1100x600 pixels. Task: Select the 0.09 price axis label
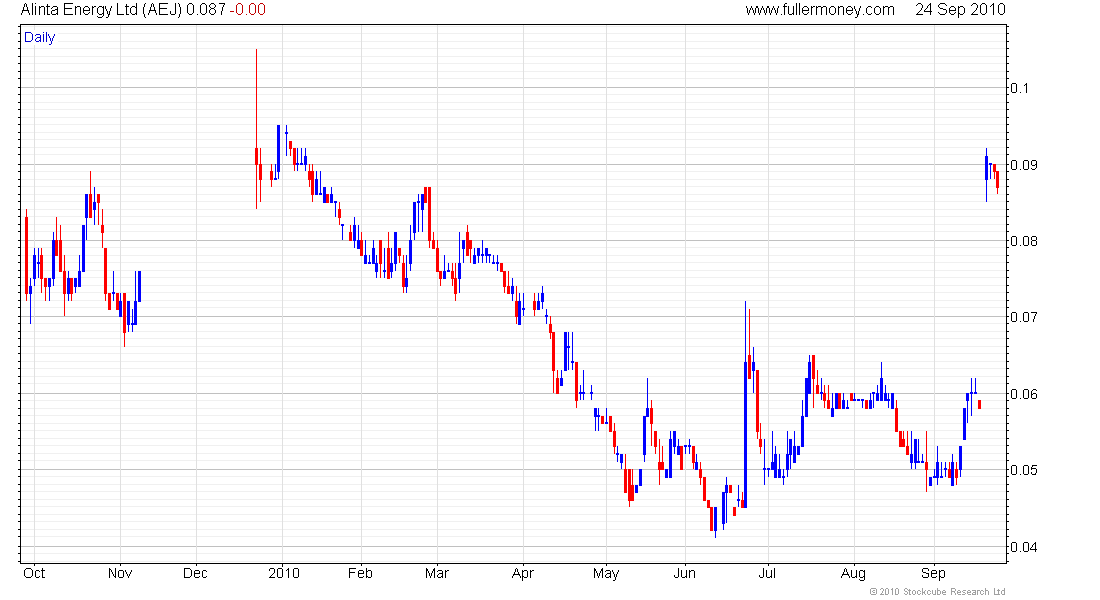[x=1024, y=165]
